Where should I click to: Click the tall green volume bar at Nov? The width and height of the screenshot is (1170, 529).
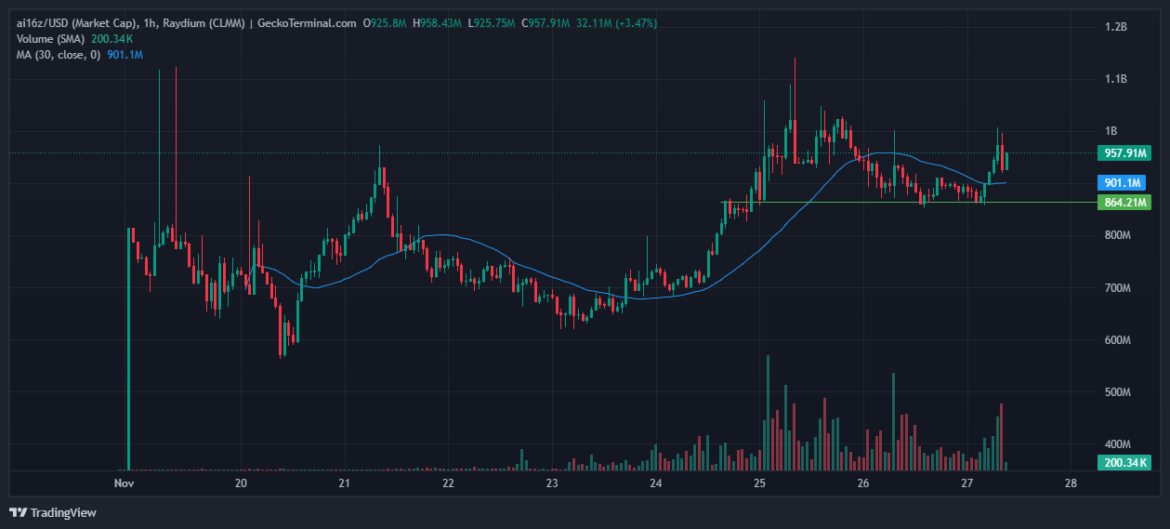(129, 350)
